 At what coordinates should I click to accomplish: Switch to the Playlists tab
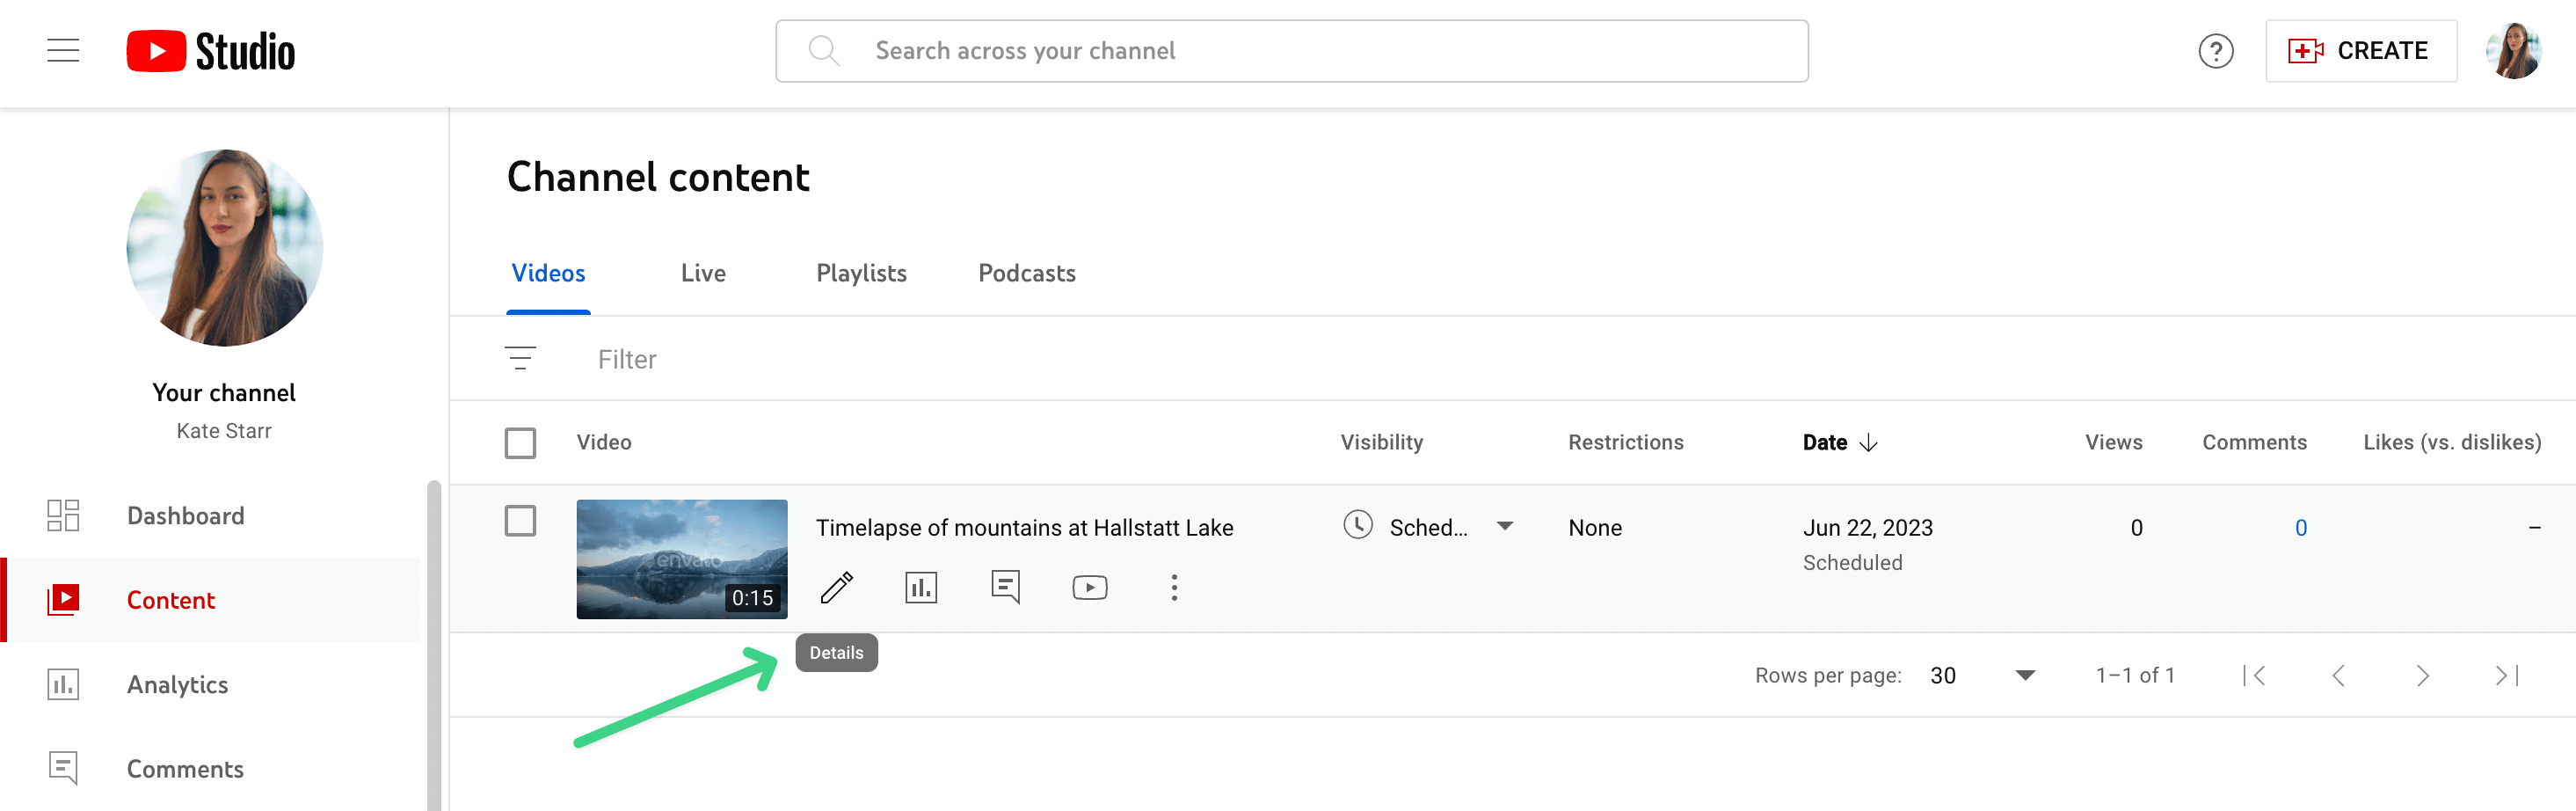click(861, 273)
